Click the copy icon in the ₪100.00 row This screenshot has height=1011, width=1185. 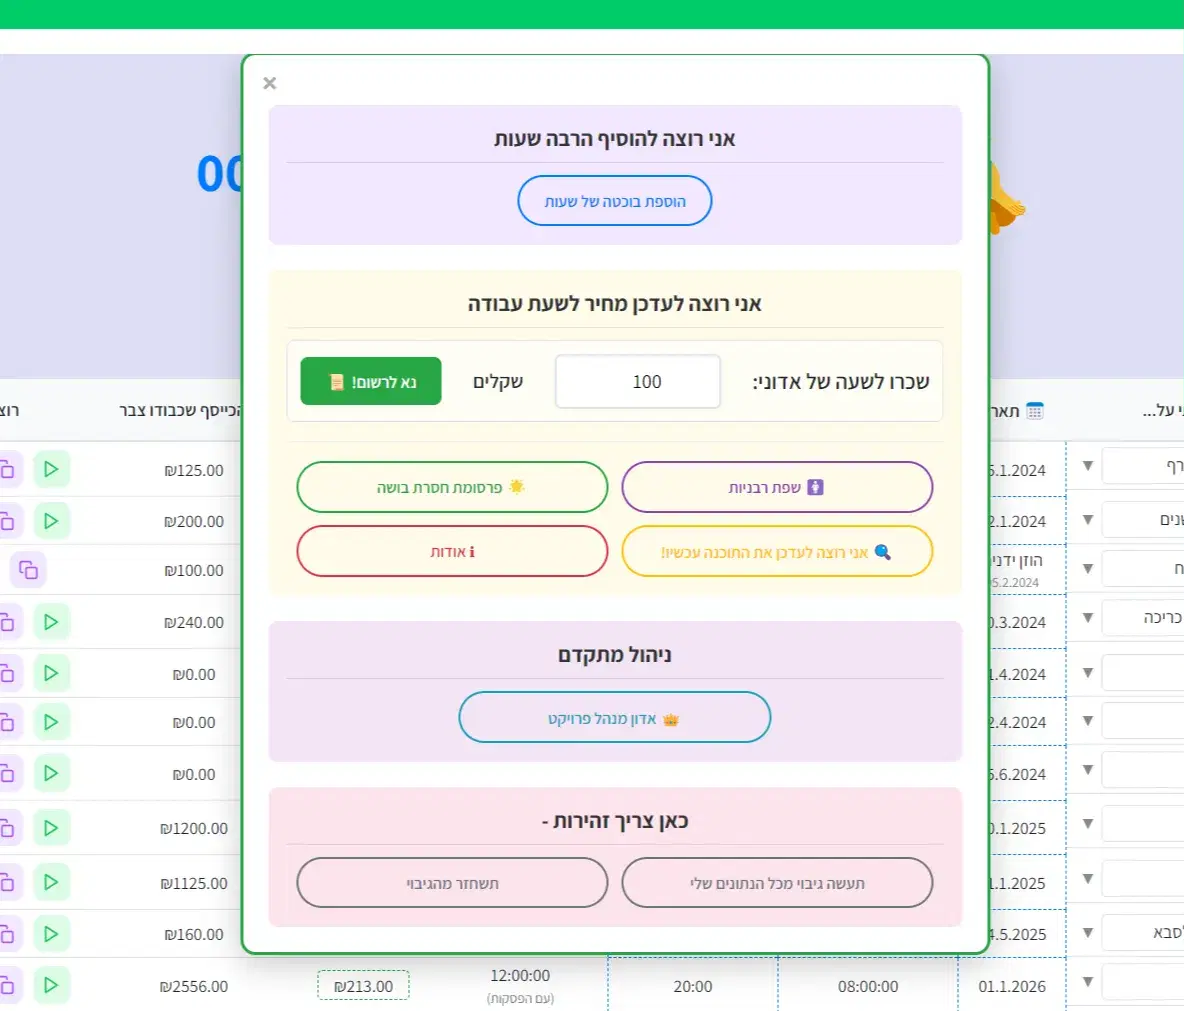click(x=28, y=570)
